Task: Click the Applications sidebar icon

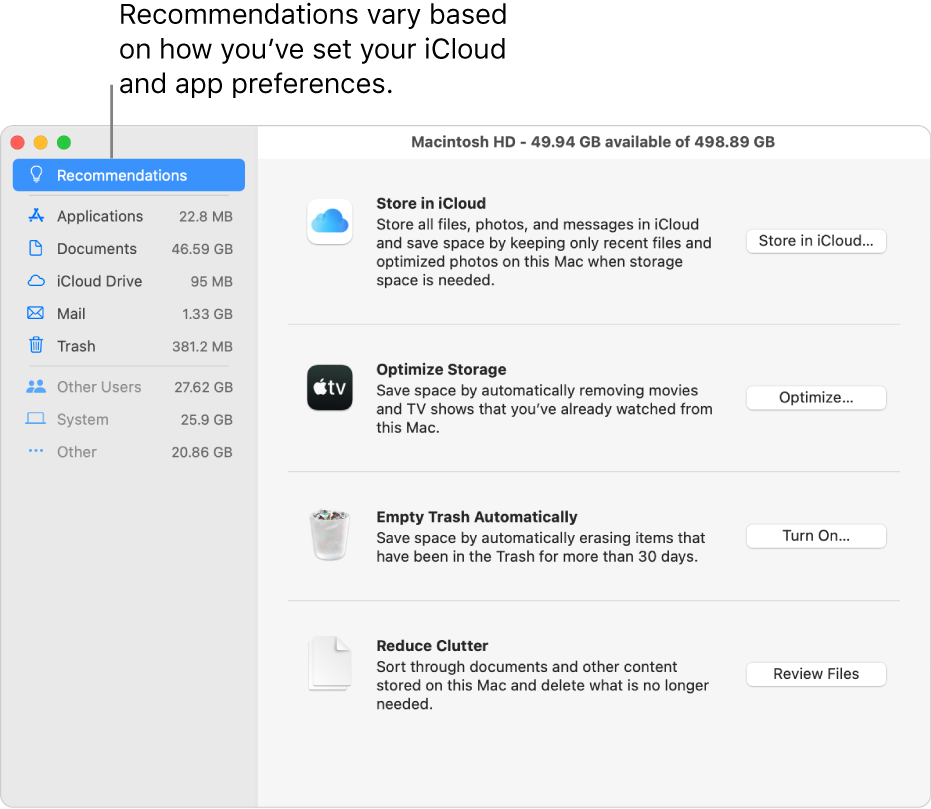Action: pos(36,215)
